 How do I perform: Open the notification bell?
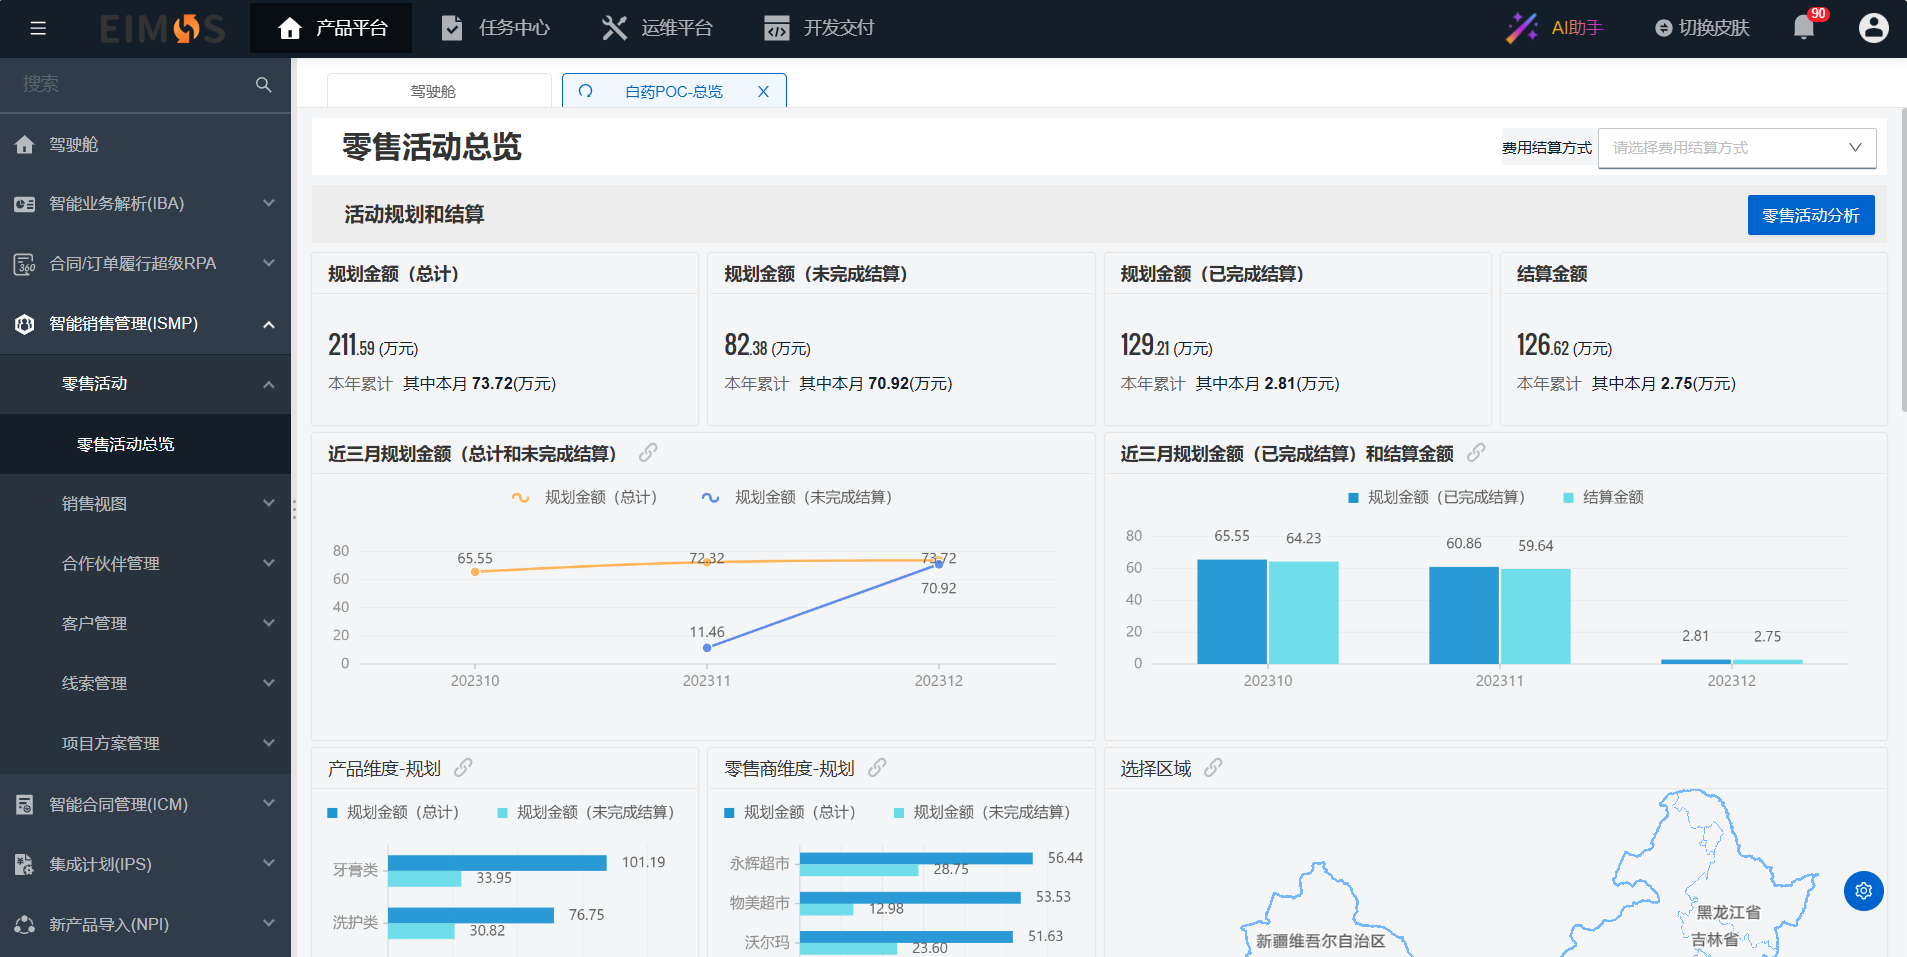point(1804,28)
